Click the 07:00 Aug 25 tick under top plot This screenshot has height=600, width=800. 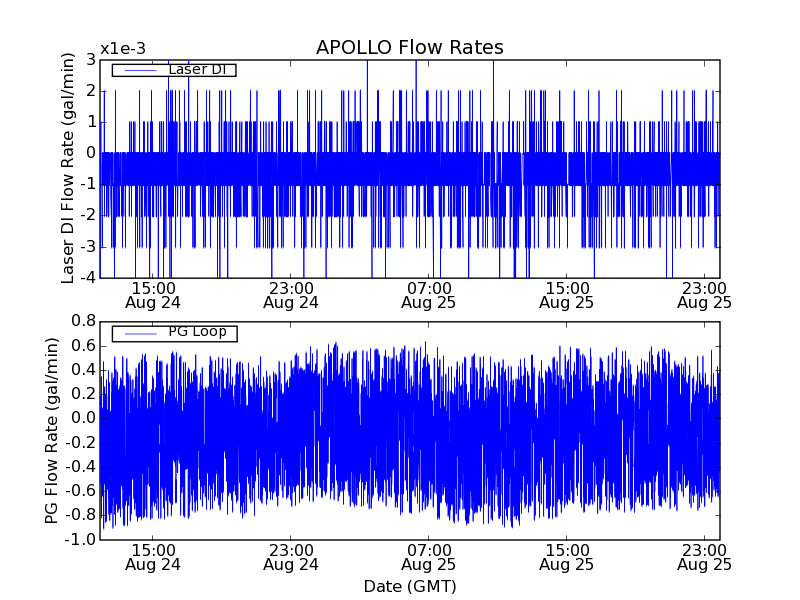pos(428,294)
